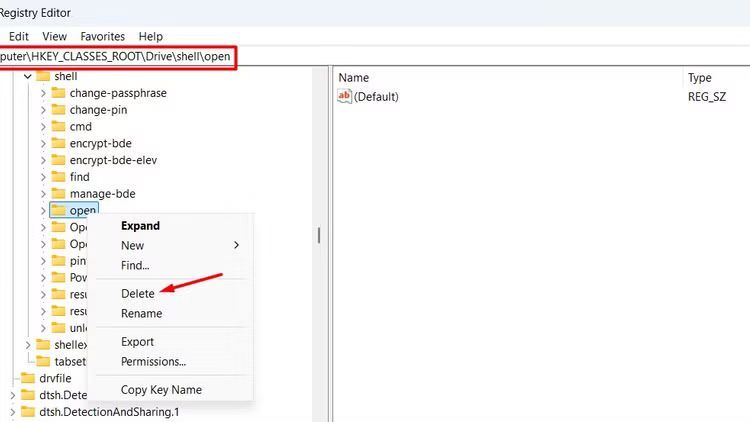This screenshot has width=750, height=422.
Task: Expand the encrypt-bde-elev key chevron
Action: pos(43,160)
